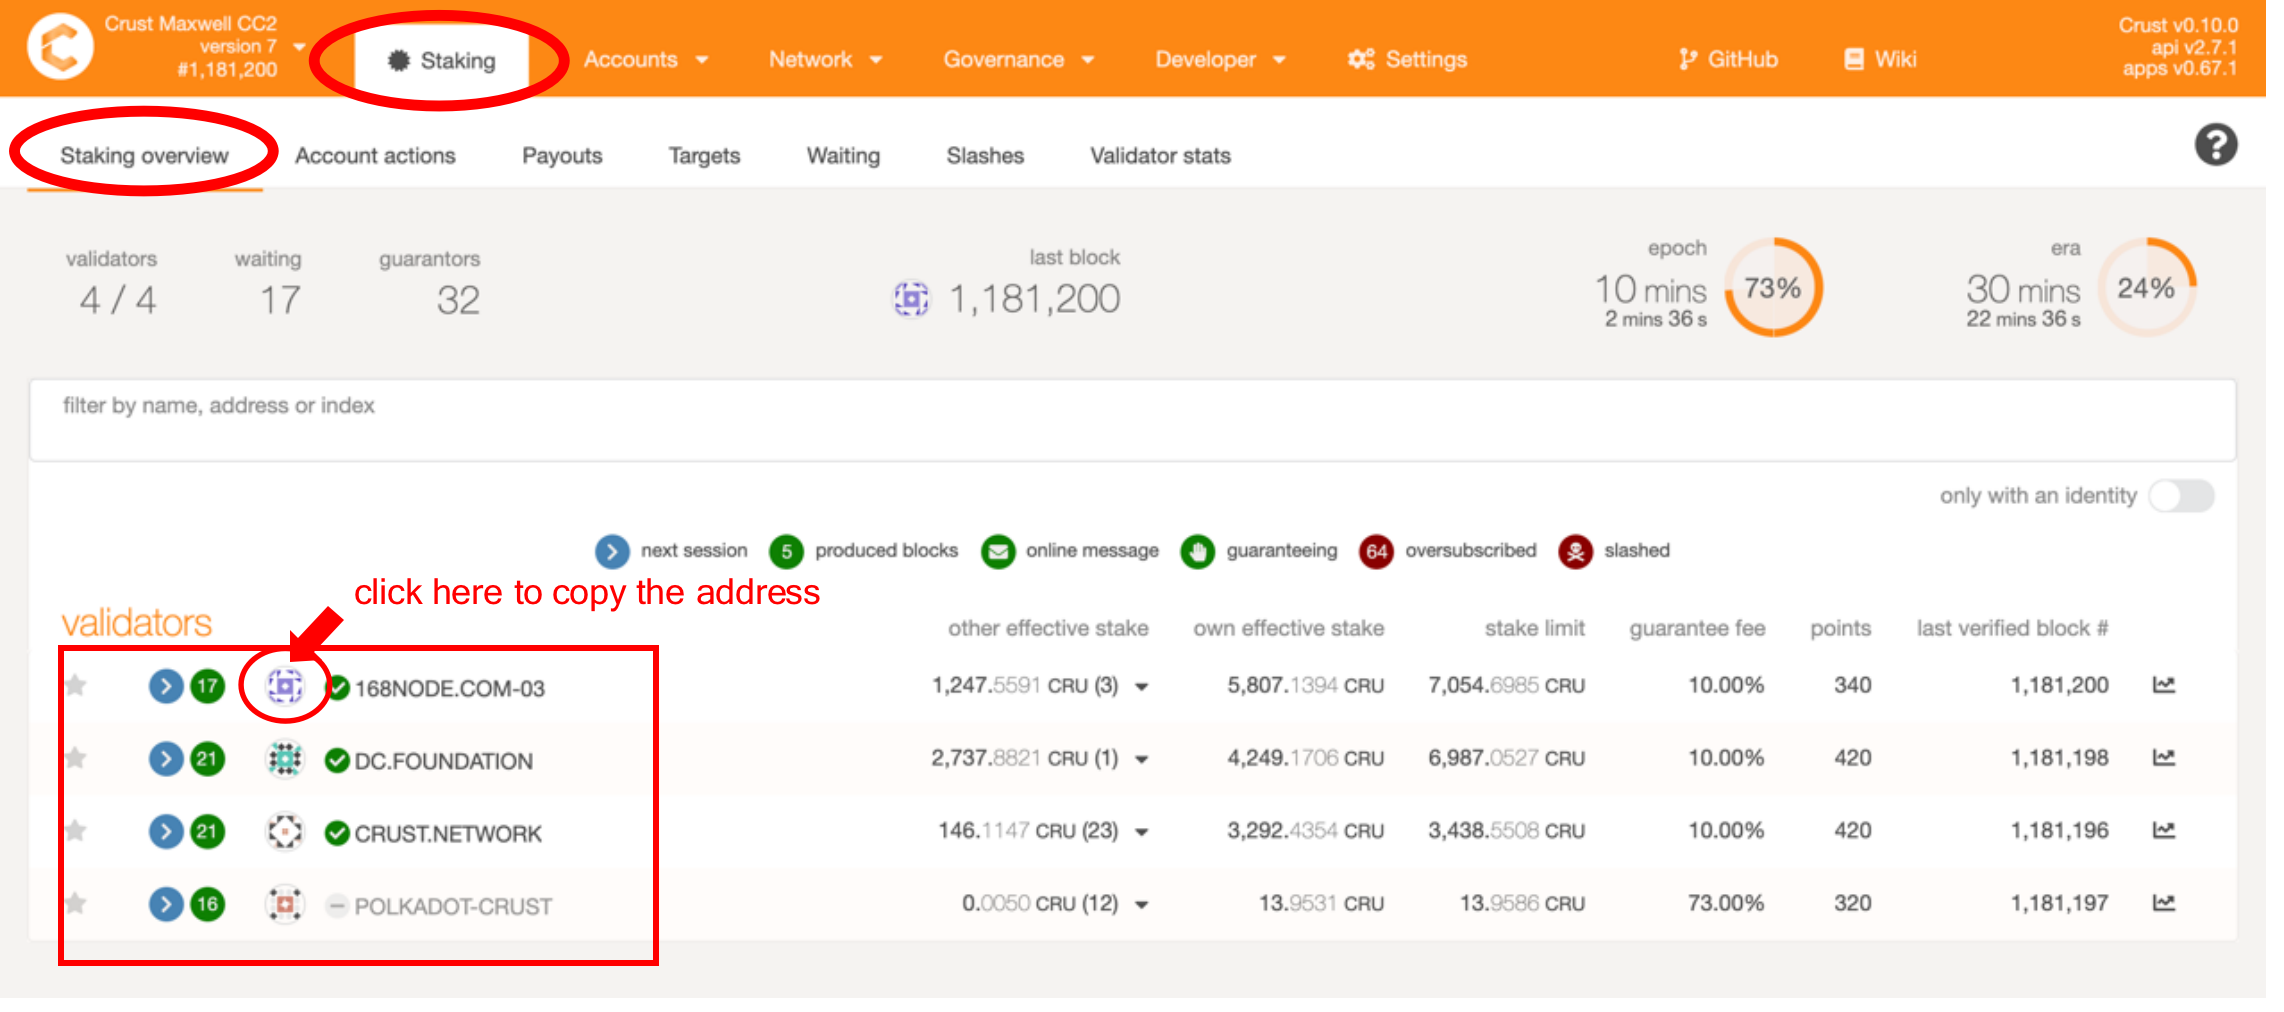
Task: Open the help question mark icon
Action: [2216, 145]
